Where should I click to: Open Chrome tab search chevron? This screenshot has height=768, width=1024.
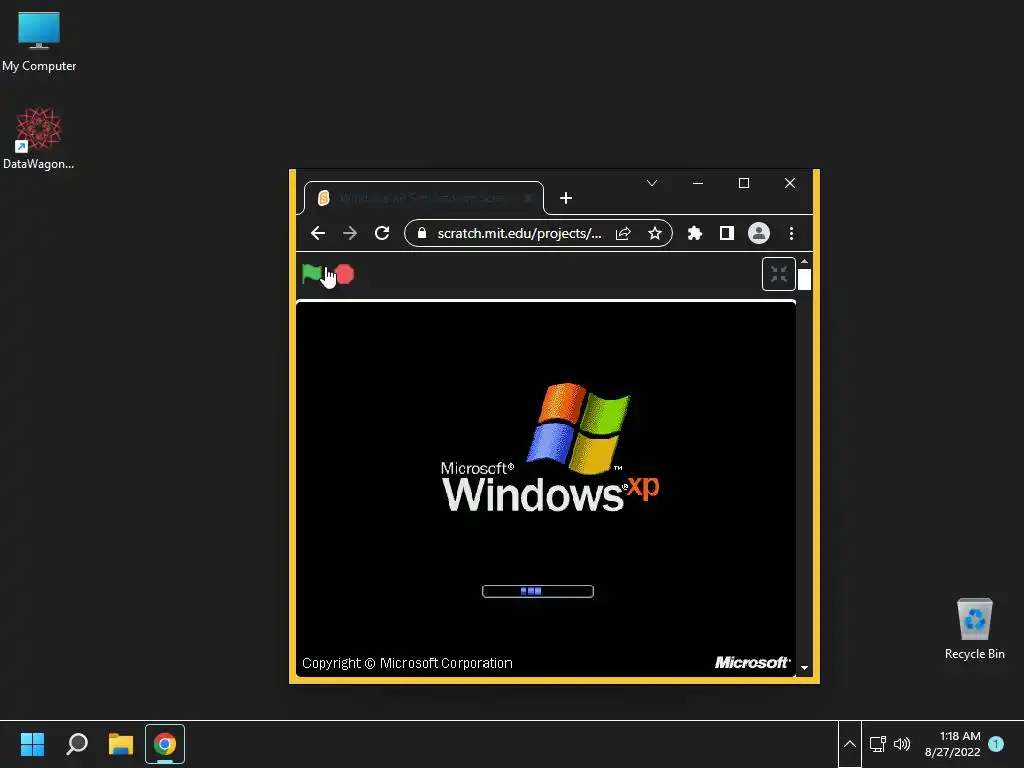(652, 183)
